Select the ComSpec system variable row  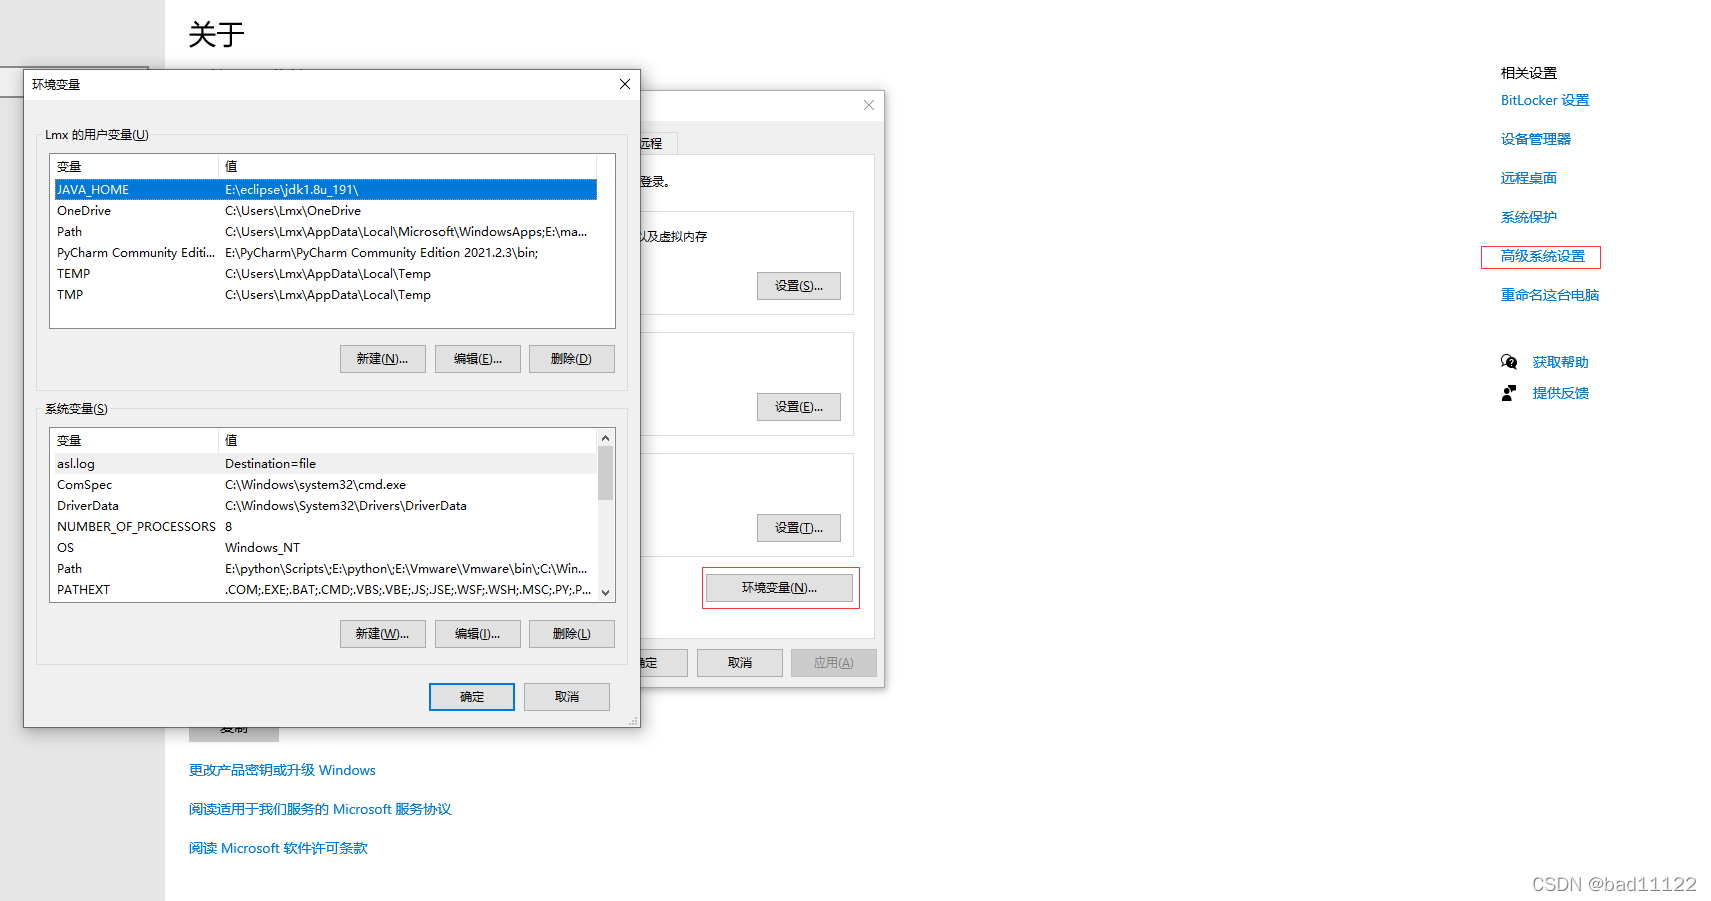pos(326,485)
